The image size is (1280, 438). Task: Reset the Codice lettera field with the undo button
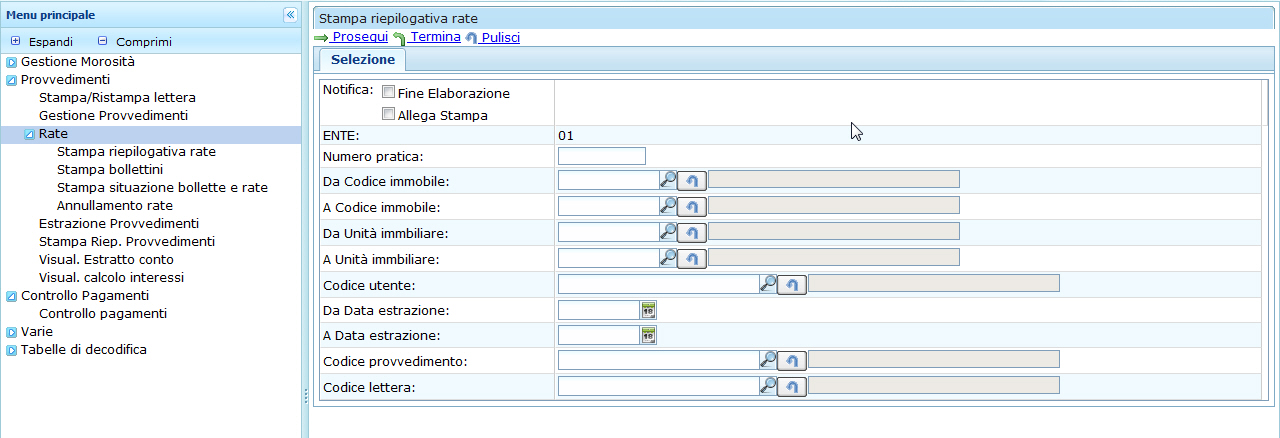pos(792,386)
